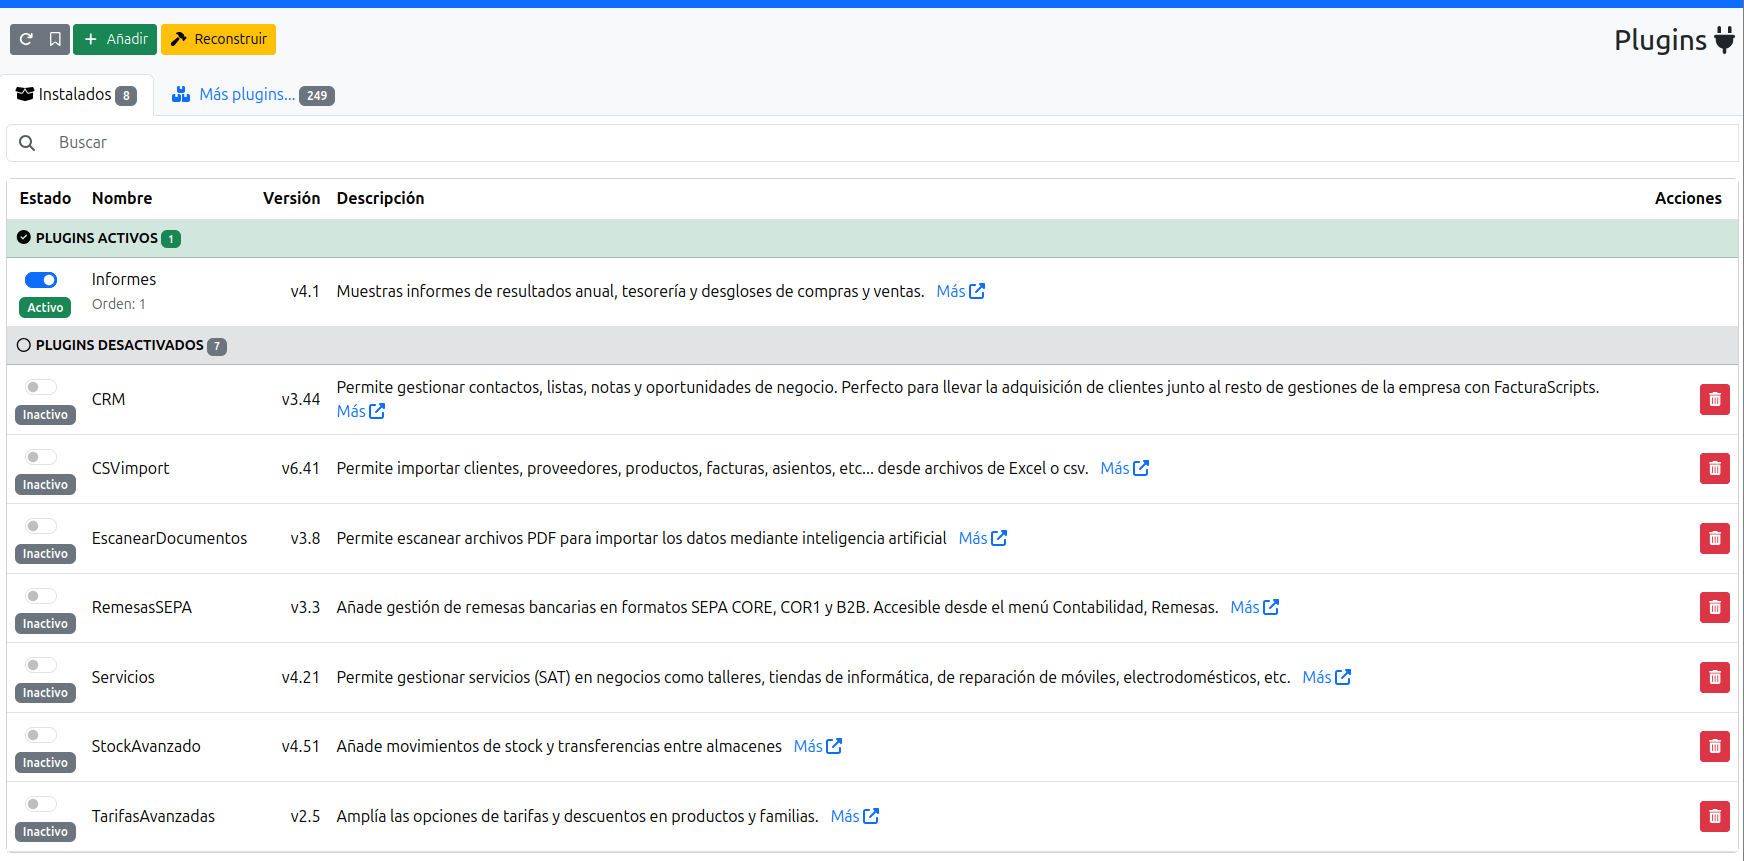Open the Más link for Informes
The width and height of the screenshot is (1744, 861).
coord(960,291)
